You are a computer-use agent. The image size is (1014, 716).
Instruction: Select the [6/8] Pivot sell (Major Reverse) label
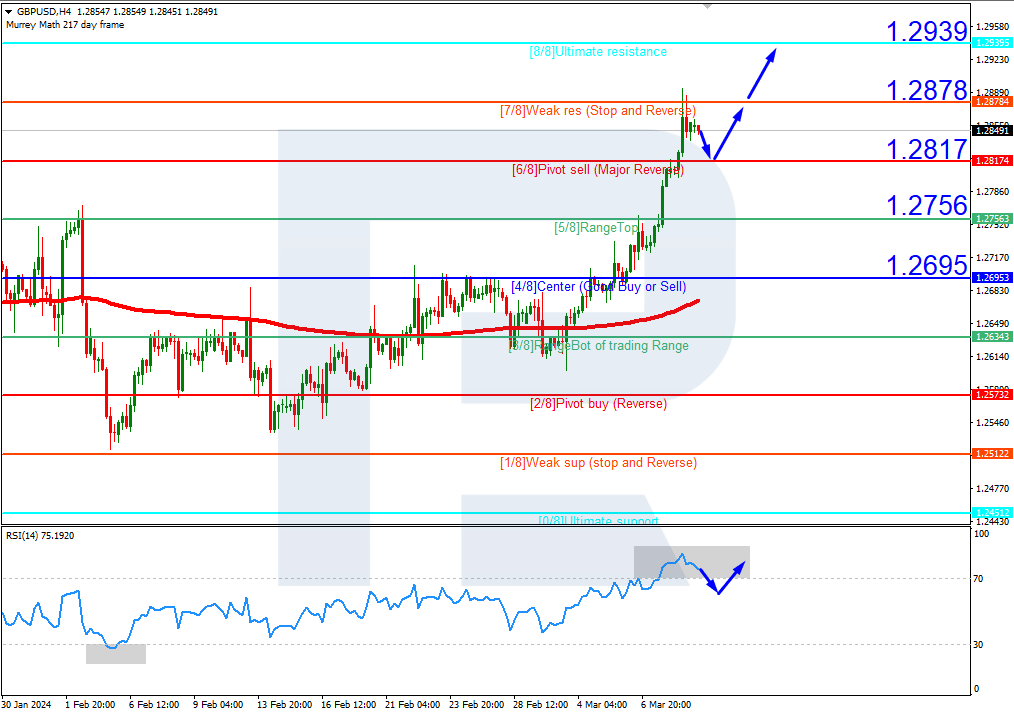600,170
